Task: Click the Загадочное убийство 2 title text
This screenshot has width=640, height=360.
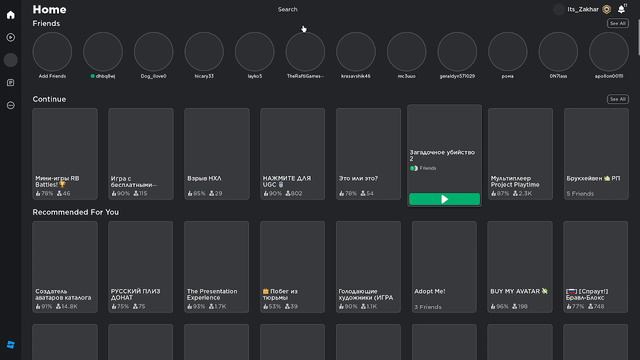Action: click(442, 155)
